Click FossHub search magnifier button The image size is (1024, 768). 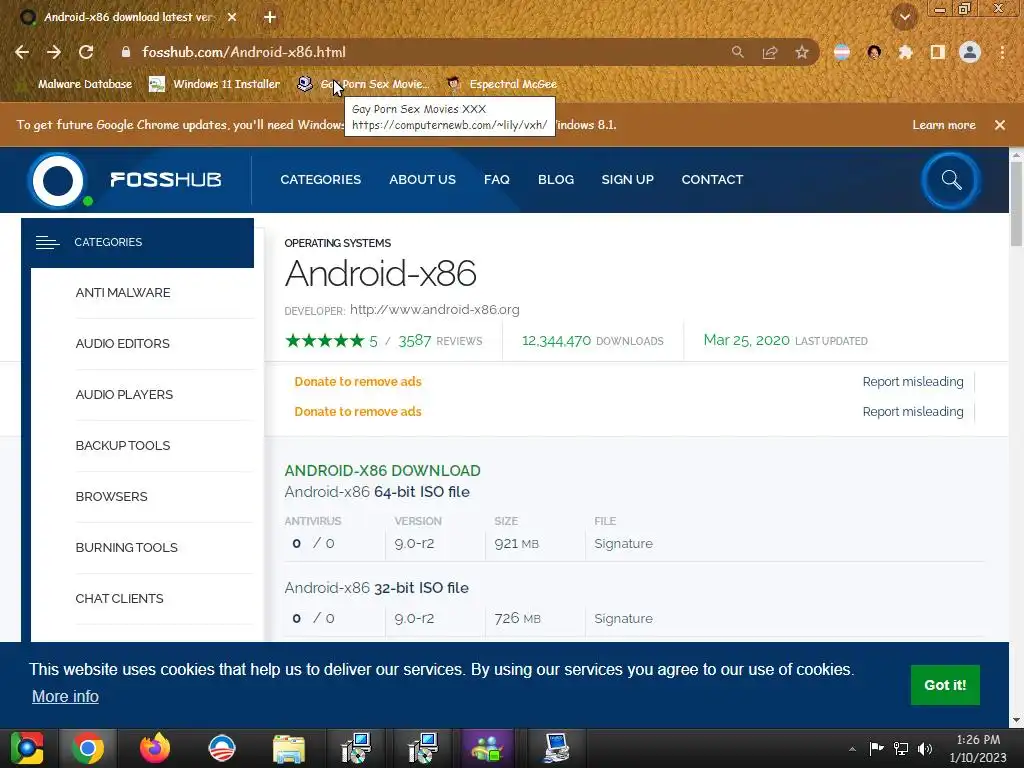point(951,180)
